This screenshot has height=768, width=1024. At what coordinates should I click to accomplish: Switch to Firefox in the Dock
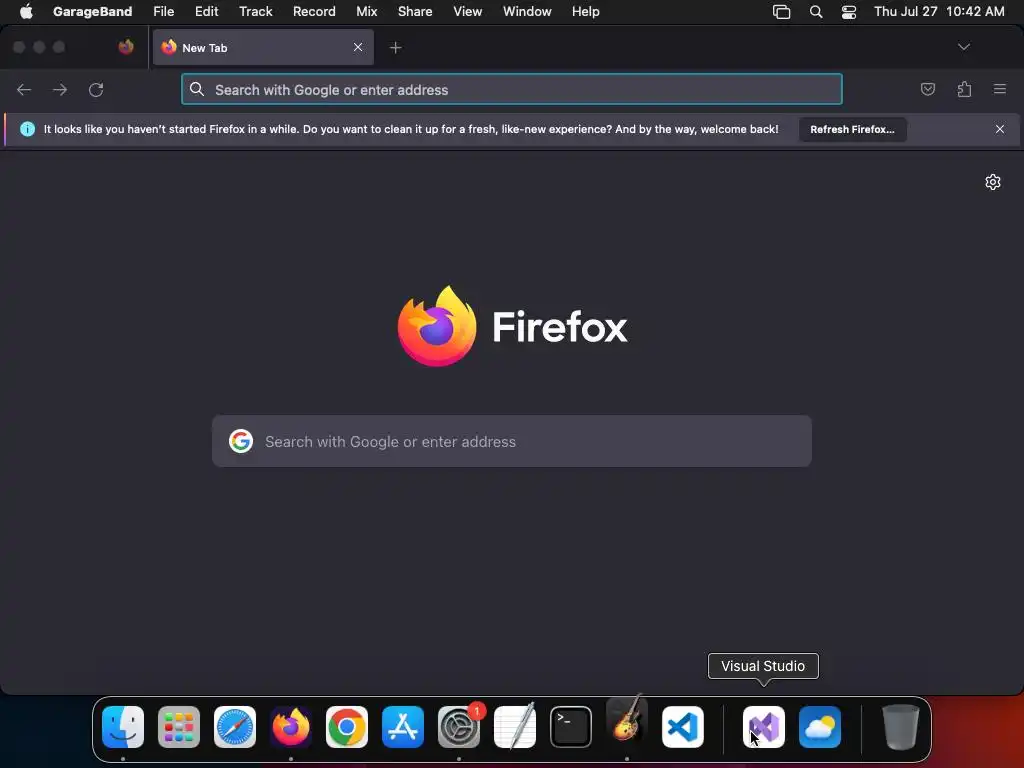[291, 727]
